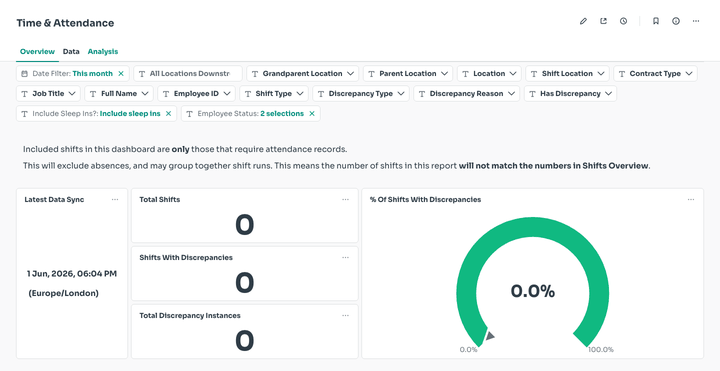Expand the Parent Location dropdown
720x371 pixels.
tap(408, 73)
